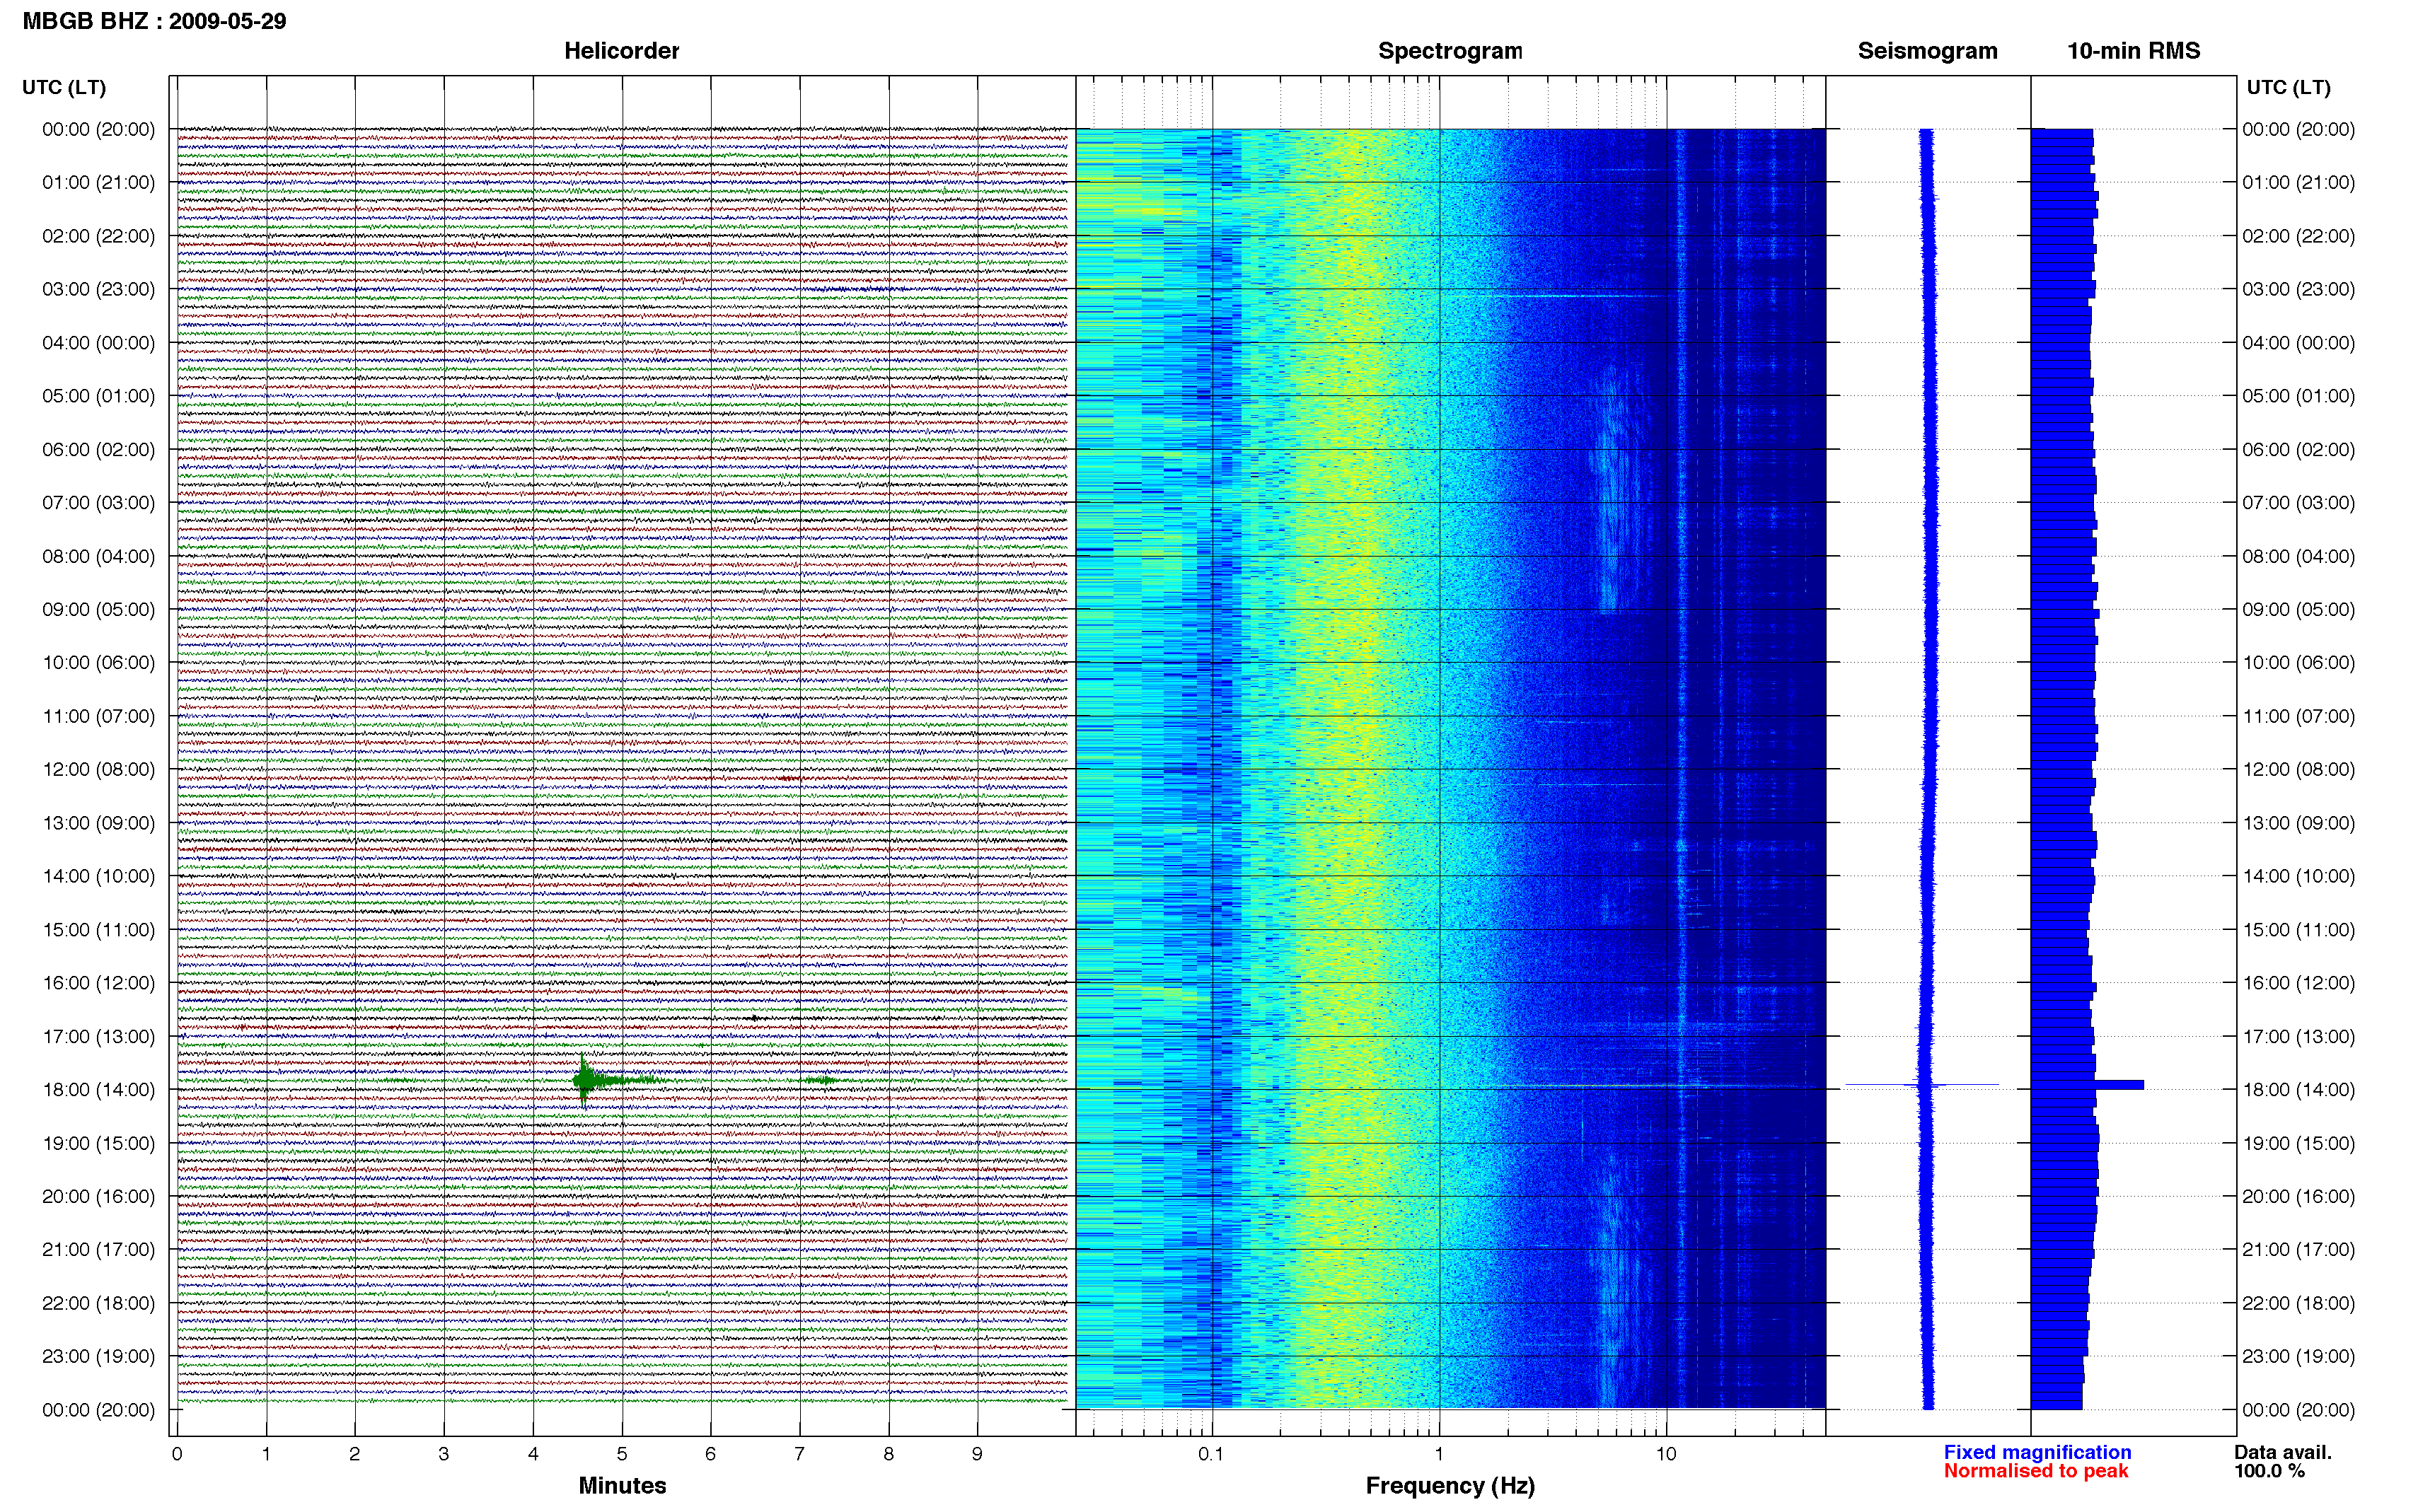Click the 10-min RMS heading

2133,51
